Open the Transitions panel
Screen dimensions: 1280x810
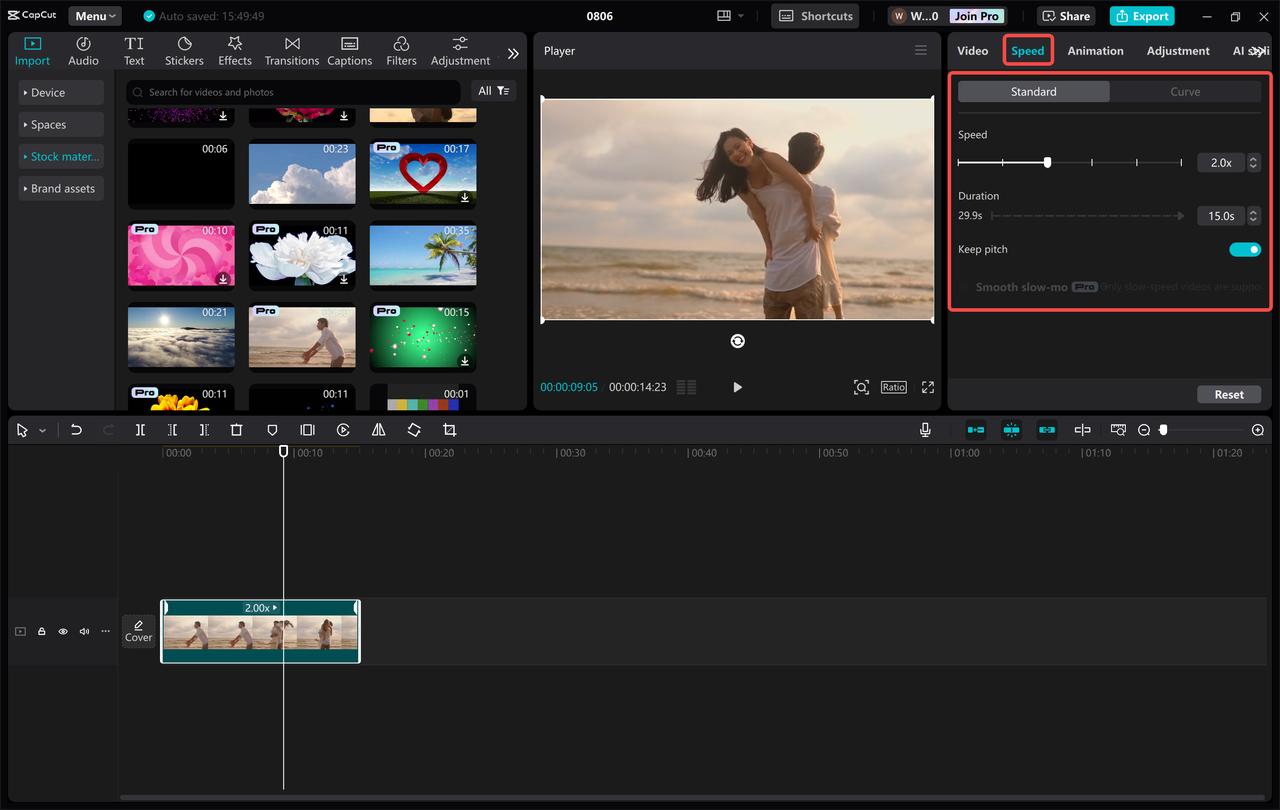(291, 50)
